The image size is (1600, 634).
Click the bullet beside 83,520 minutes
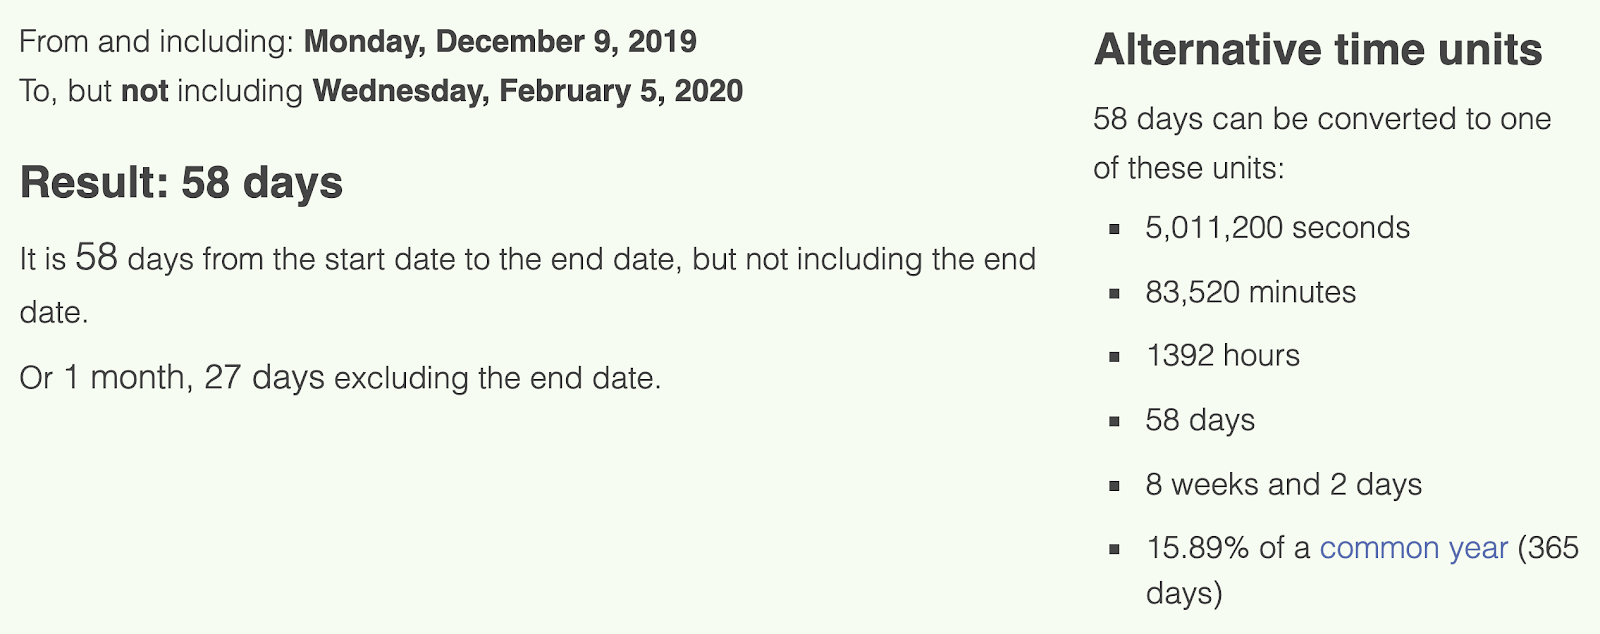[1114, 293]
